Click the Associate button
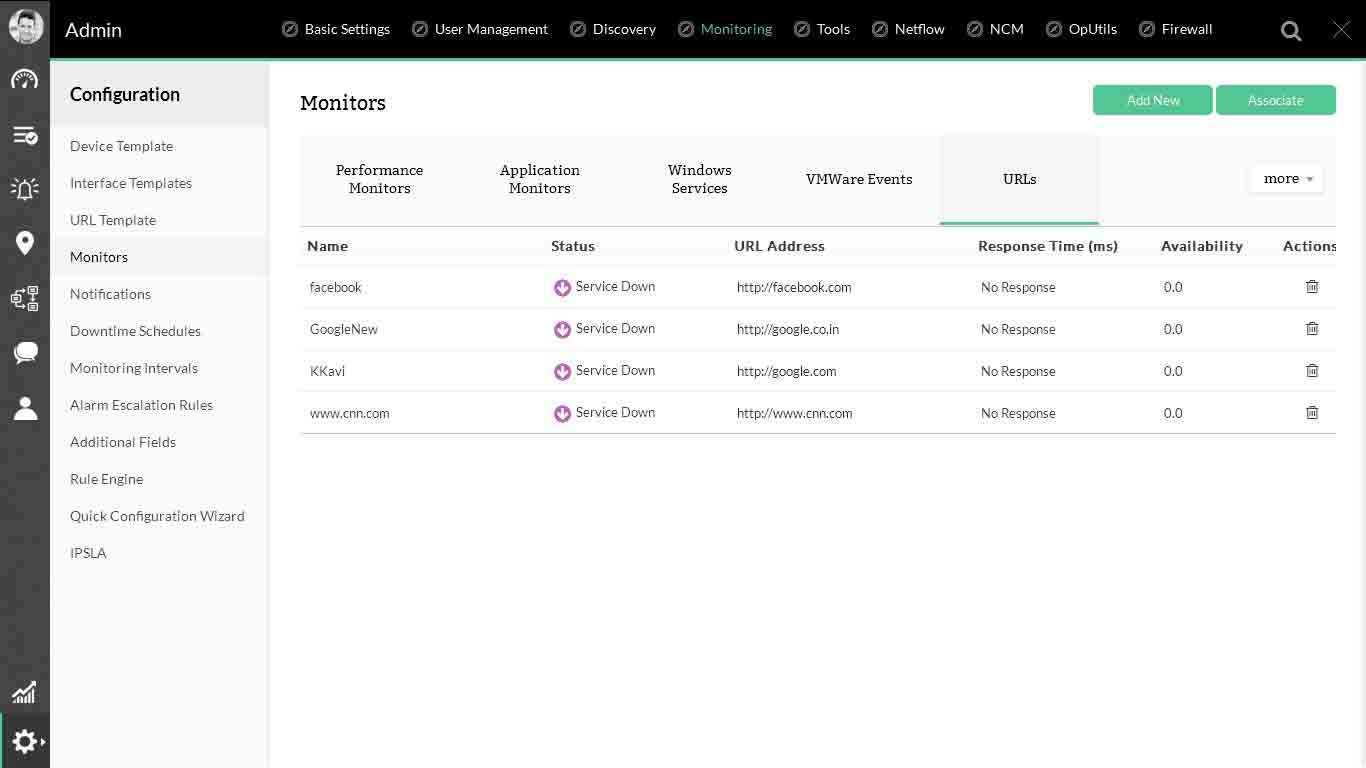The image size is (1366, 768). tap(1275, 100)
